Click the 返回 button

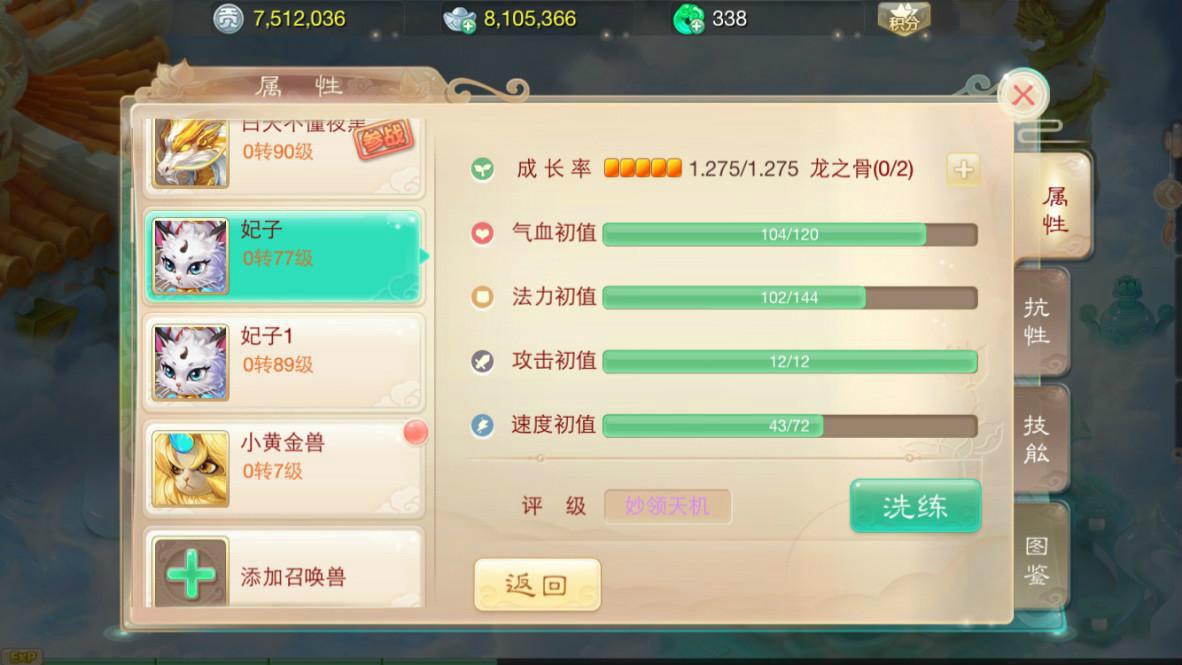(x=537, y=584)
